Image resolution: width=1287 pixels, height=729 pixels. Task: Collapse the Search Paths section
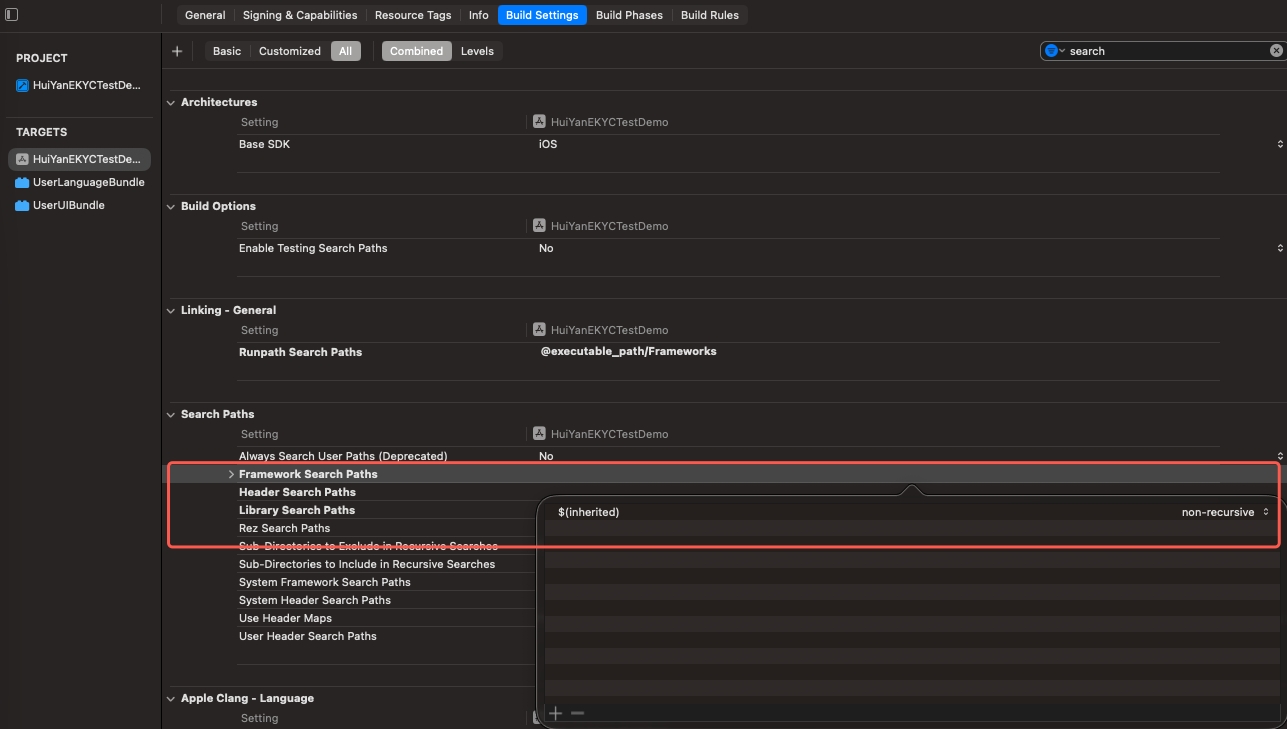(x=170, y=414)
